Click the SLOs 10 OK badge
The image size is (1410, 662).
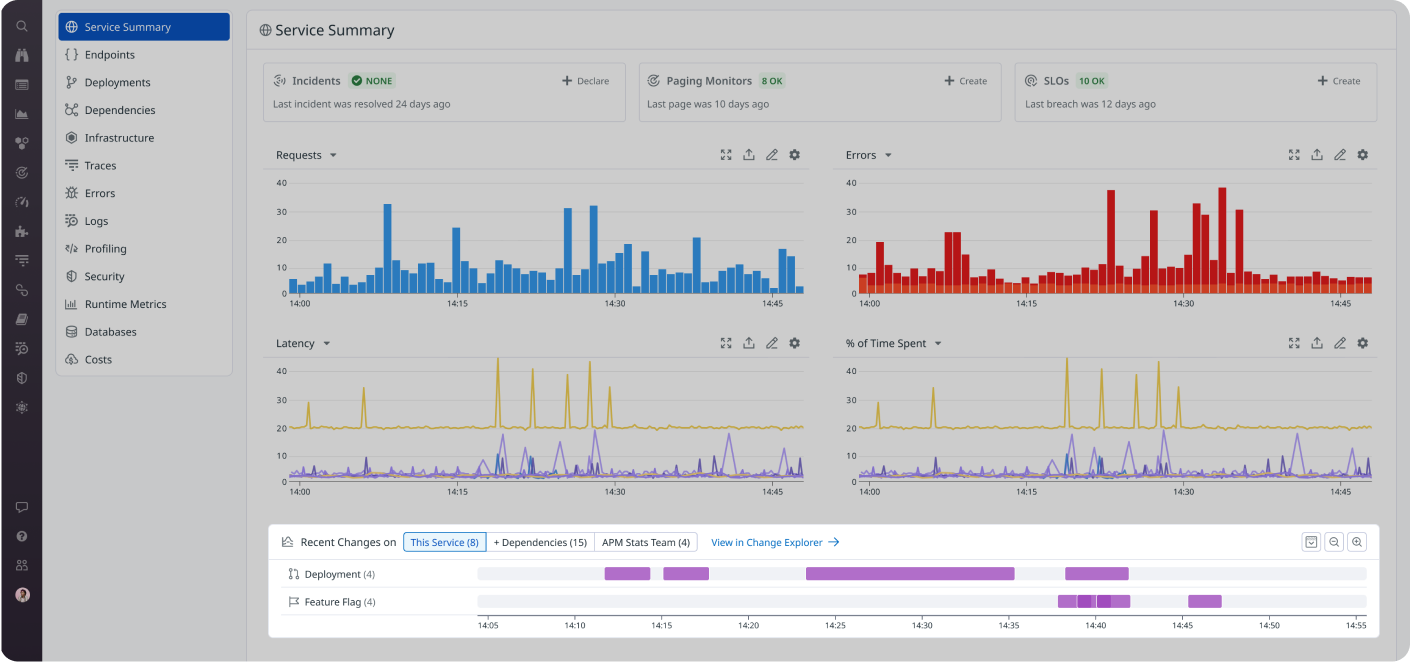1092,81
